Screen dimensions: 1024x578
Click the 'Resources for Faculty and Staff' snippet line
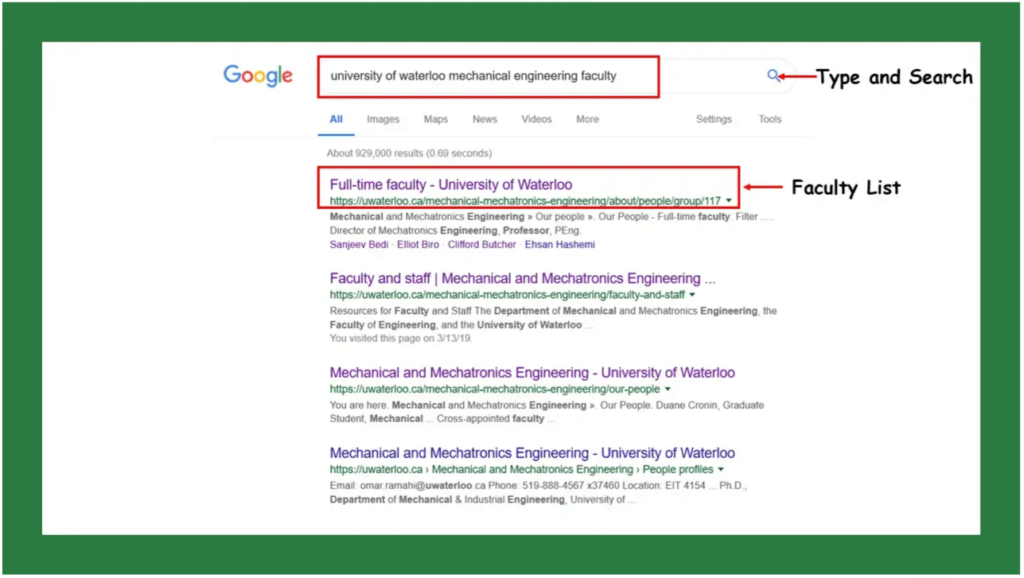(x=553, y=311)
